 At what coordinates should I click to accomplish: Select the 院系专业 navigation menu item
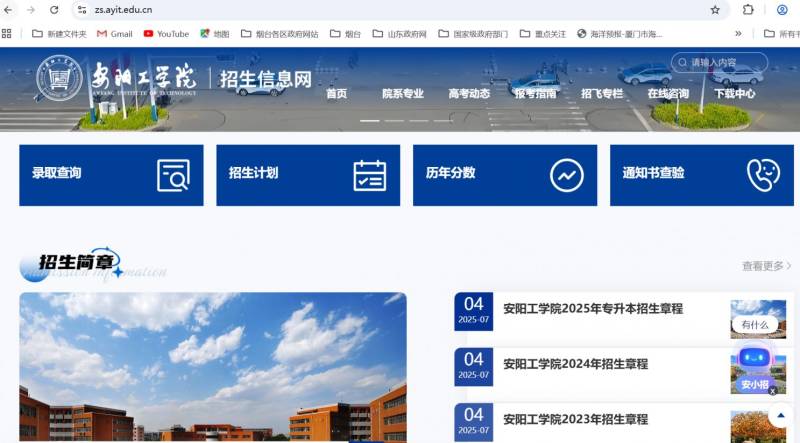[402, 94]
